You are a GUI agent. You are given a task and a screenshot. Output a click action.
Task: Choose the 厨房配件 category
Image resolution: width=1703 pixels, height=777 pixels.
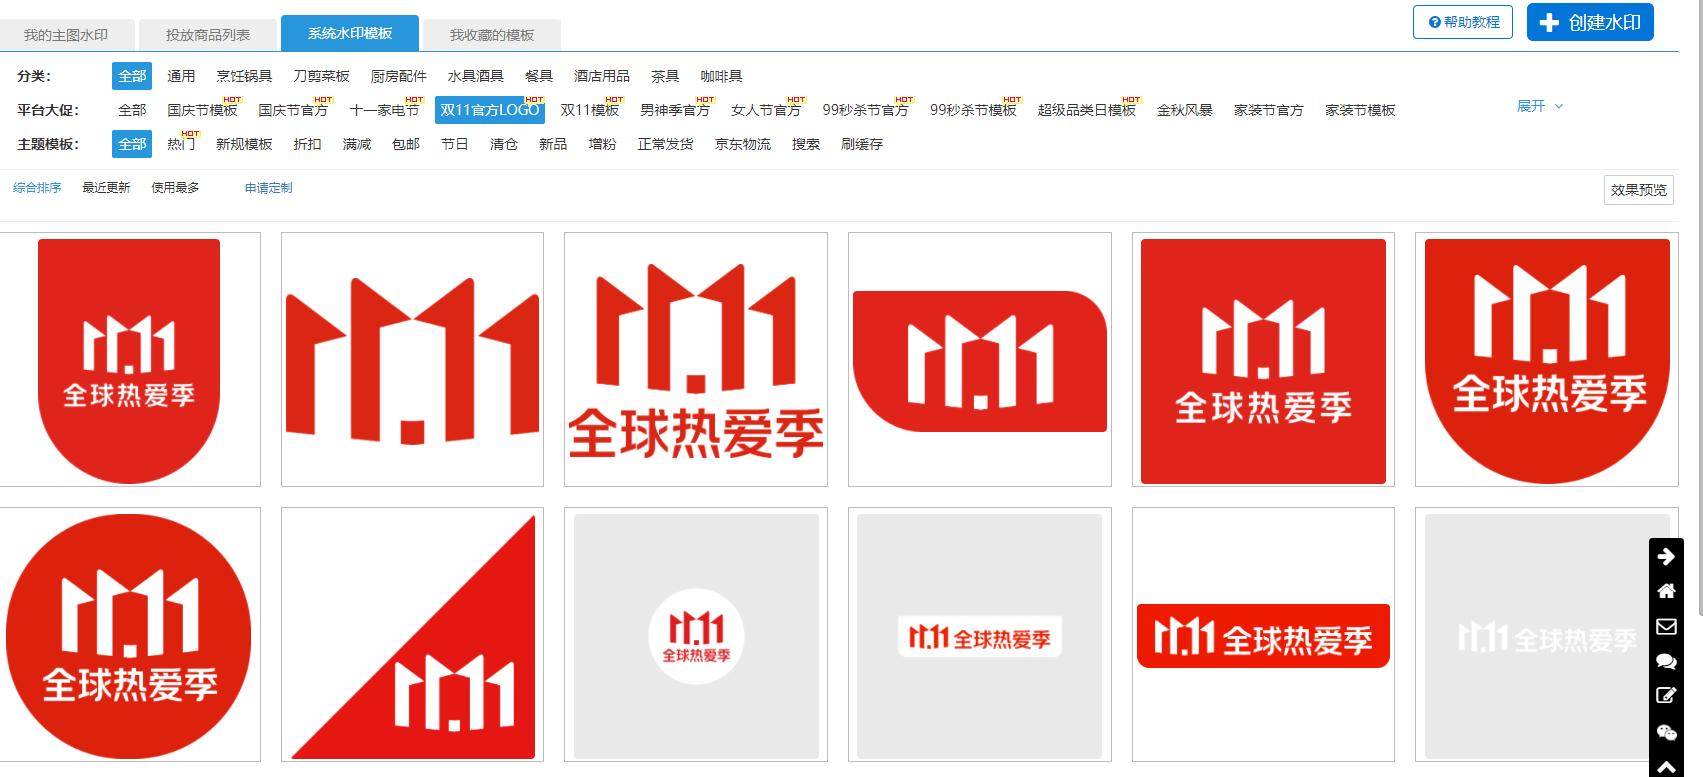pyautogui.click(x=398, y=76)
